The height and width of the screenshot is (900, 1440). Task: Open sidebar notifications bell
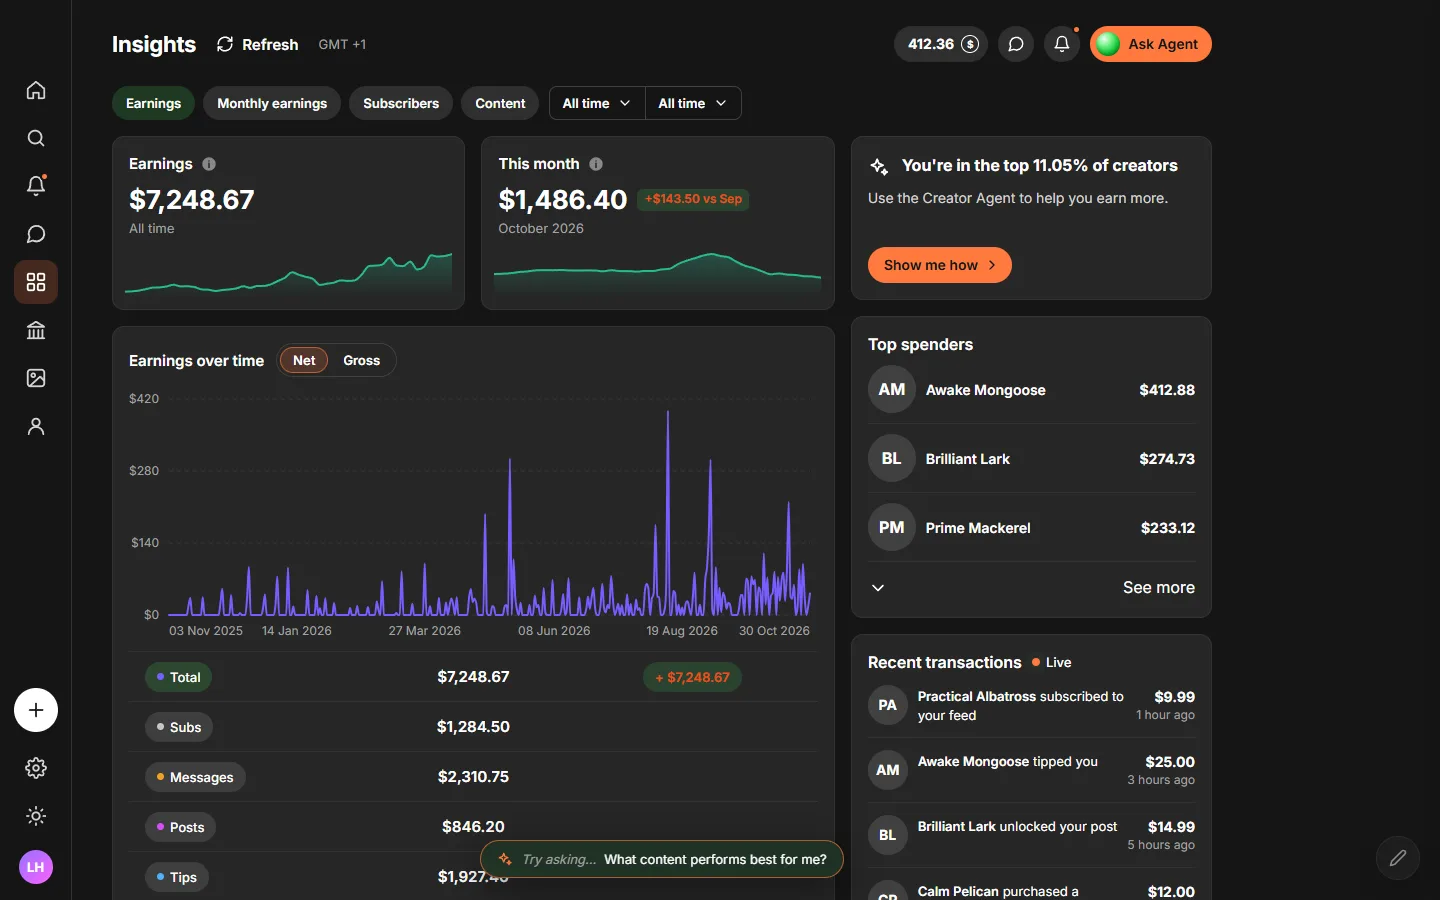(36, 186)
